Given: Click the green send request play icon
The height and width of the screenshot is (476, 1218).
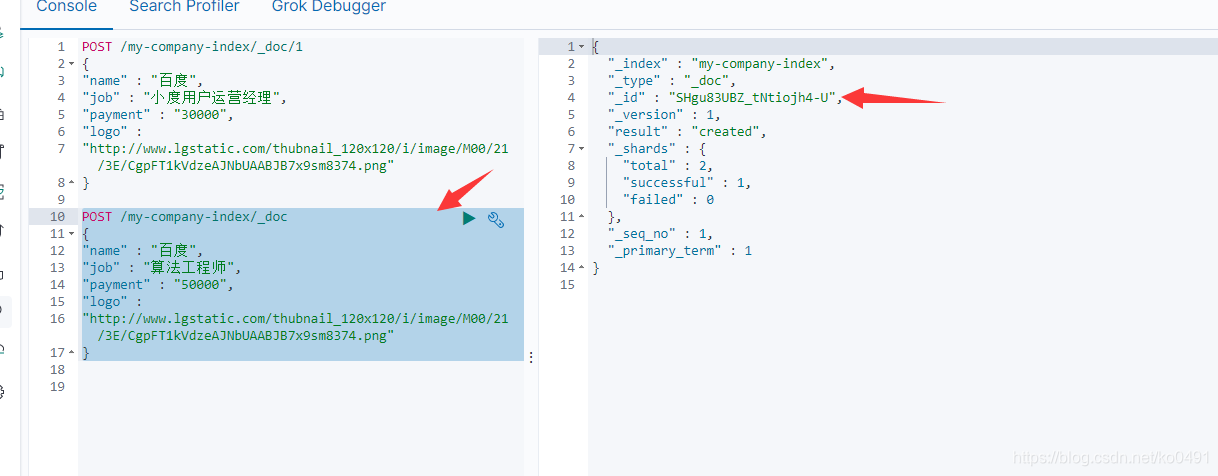Looking at the screenshot, I should [469, 218].
